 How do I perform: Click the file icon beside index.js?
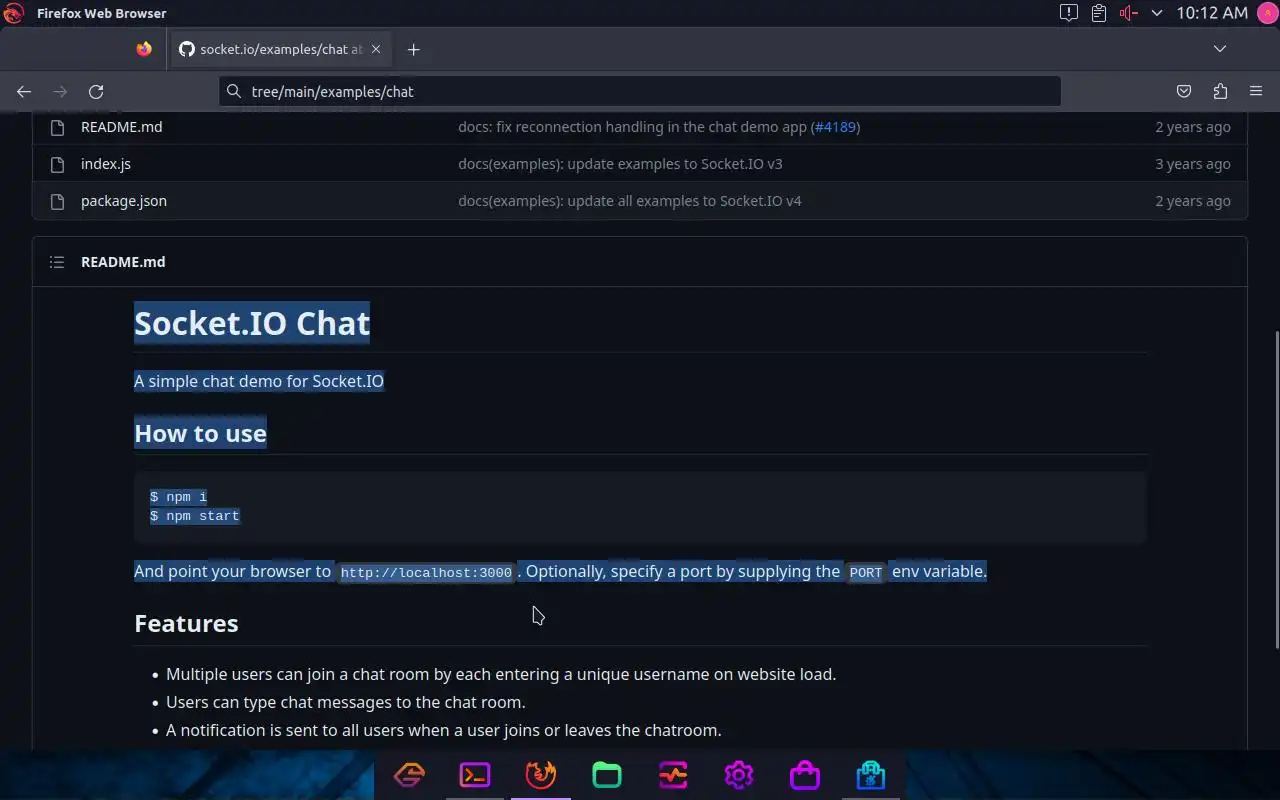[57, 164]
